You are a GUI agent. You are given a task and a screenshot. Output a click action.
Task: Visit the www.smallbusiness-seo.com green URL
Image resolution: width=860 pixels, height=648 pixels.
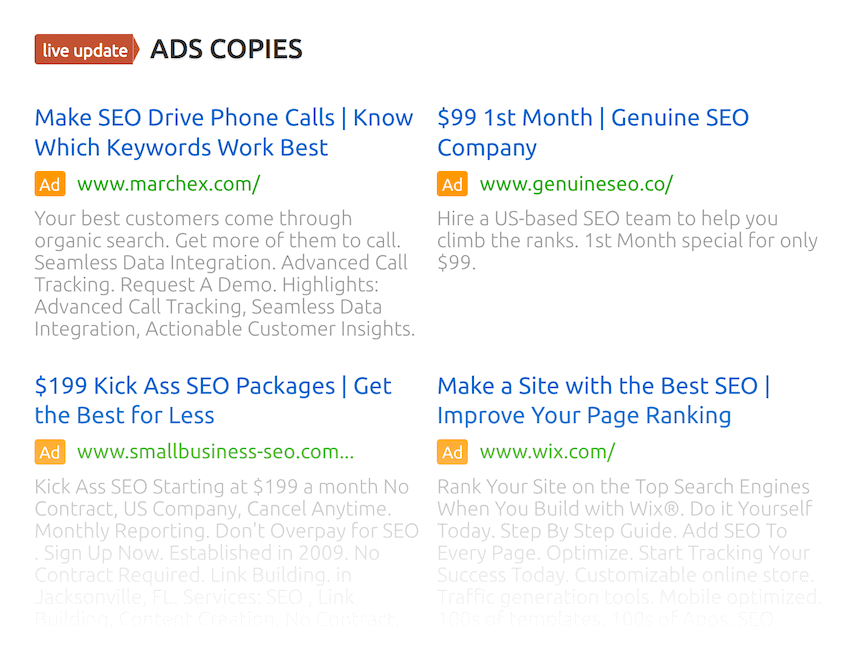coord(216,452)
